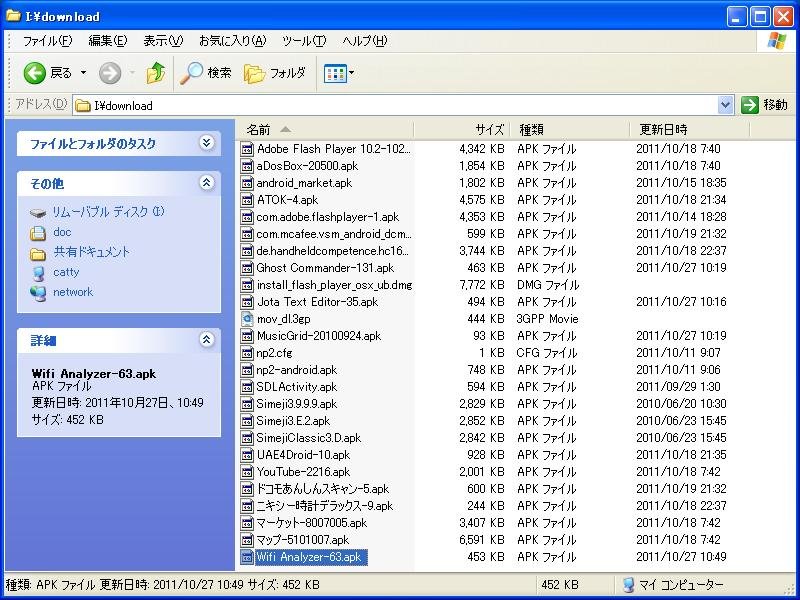Image resolution: width=800 pixels, height=600 pixels.
Task: Click the network places icon in sidebar
Action: (x=38, y=293)
